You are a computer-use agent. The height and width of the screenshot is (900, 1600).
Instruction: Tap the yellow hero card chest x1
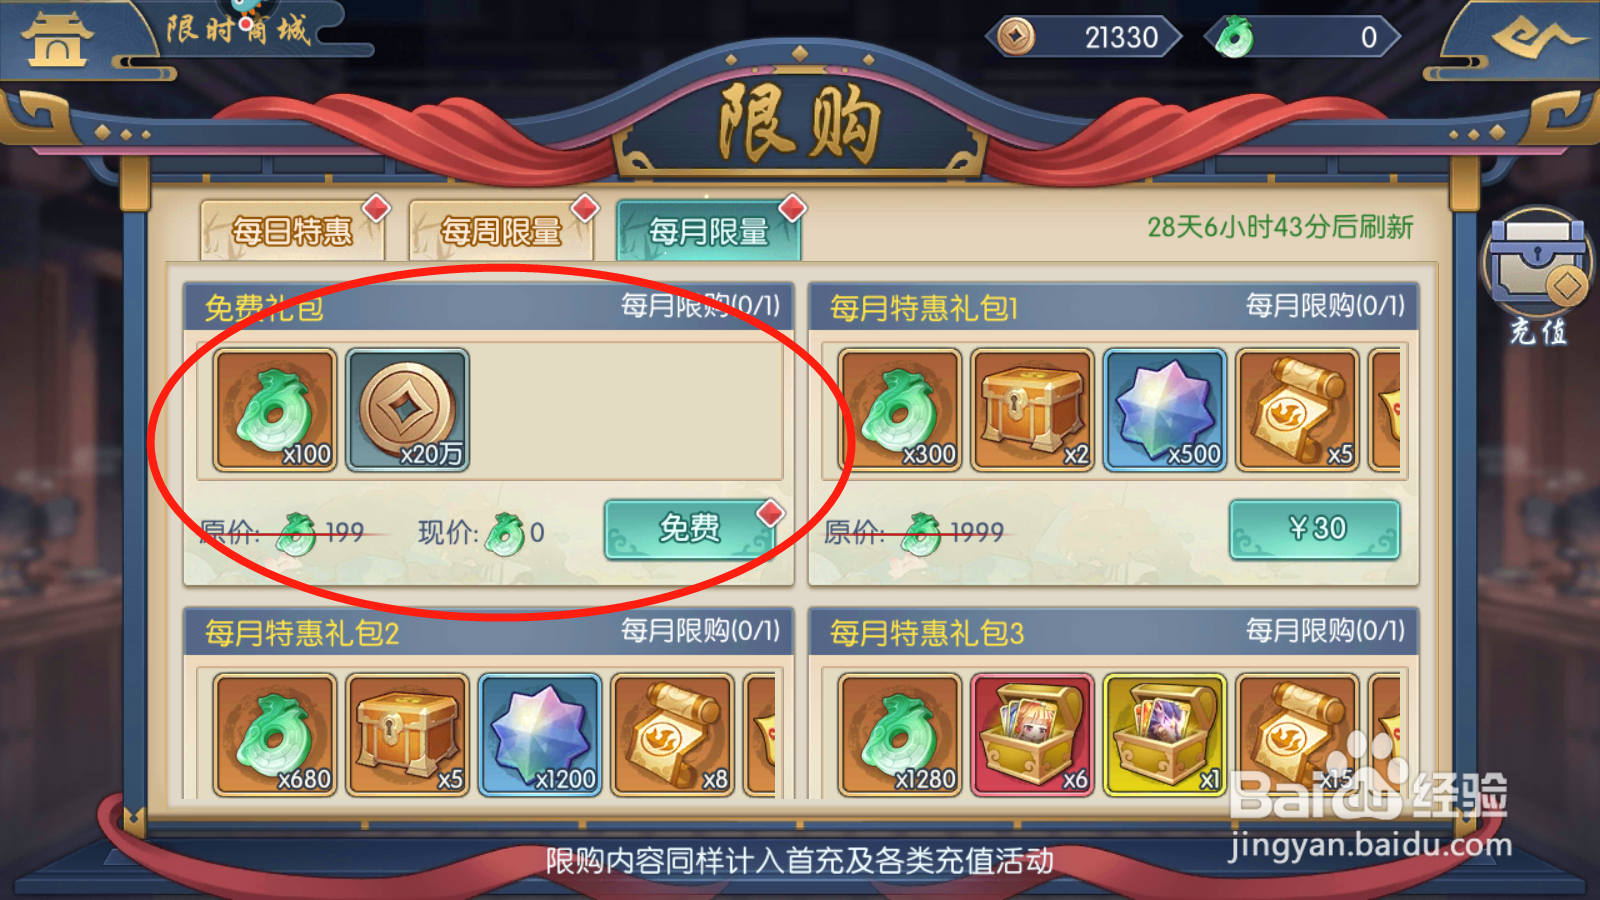coord(1165,735)
